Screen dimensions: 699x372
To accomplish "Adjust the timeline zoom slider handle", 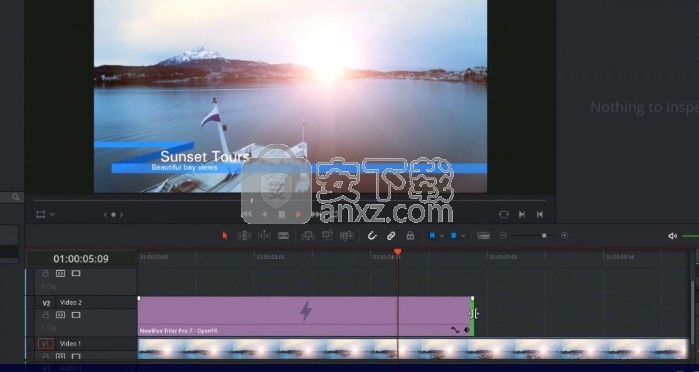I will [x=544, y=235].
